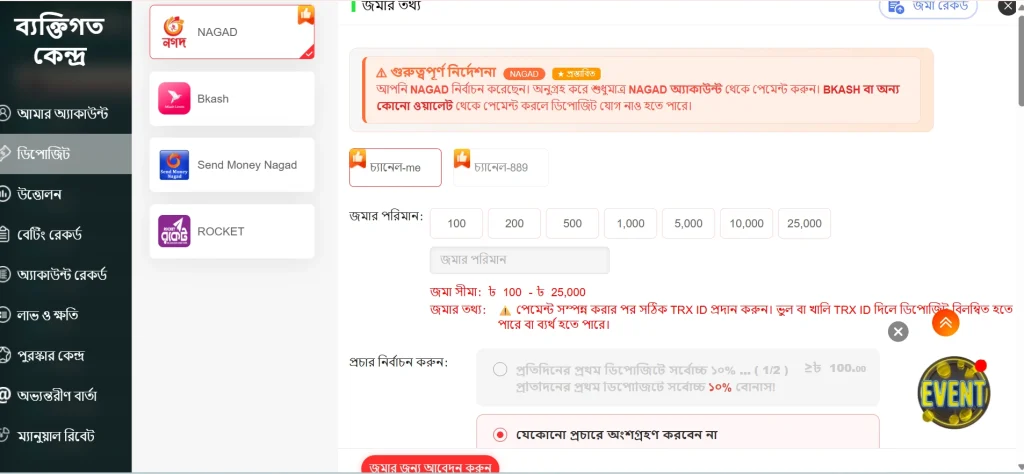Click the NAGAD tag in the notice

tap(524, 74)
